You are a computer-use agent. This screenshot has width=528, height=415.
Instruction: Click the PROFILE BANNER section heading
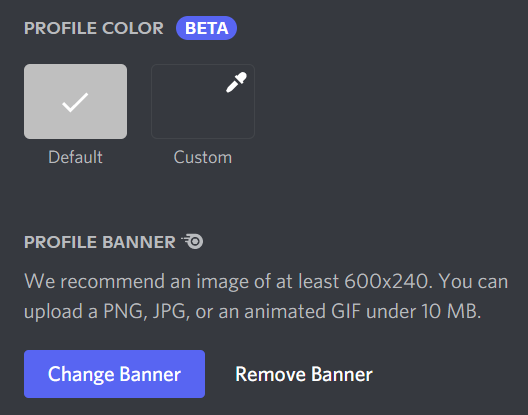100,242
